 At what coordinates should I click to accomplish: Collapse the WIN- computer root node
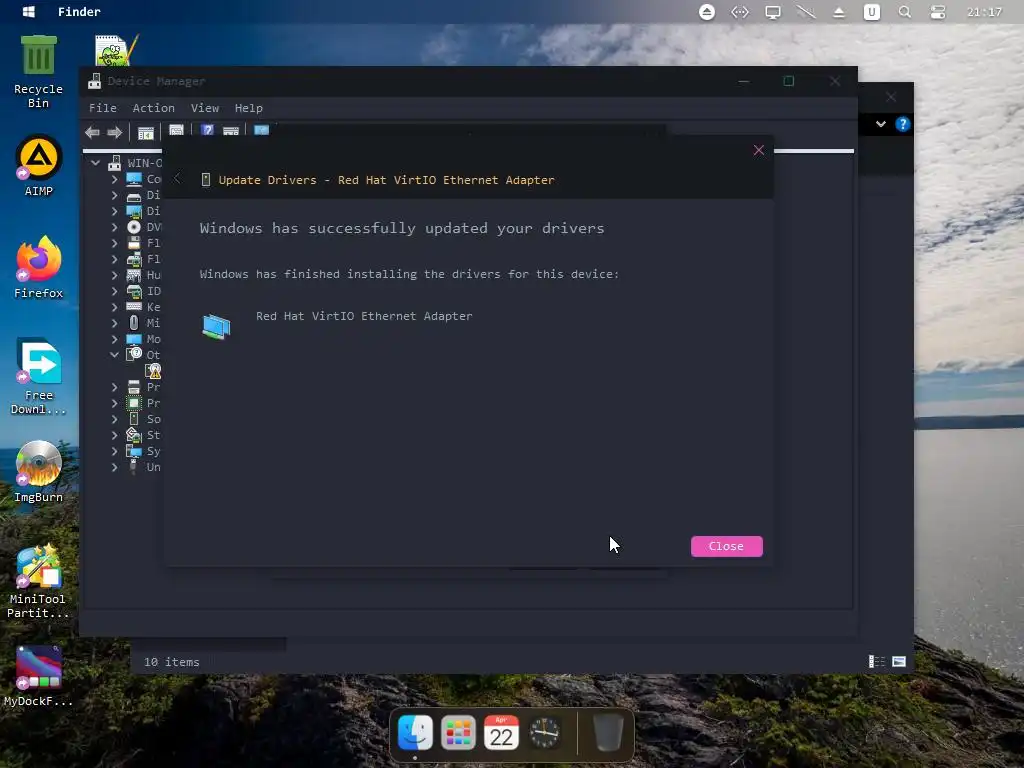coord(95,163)
